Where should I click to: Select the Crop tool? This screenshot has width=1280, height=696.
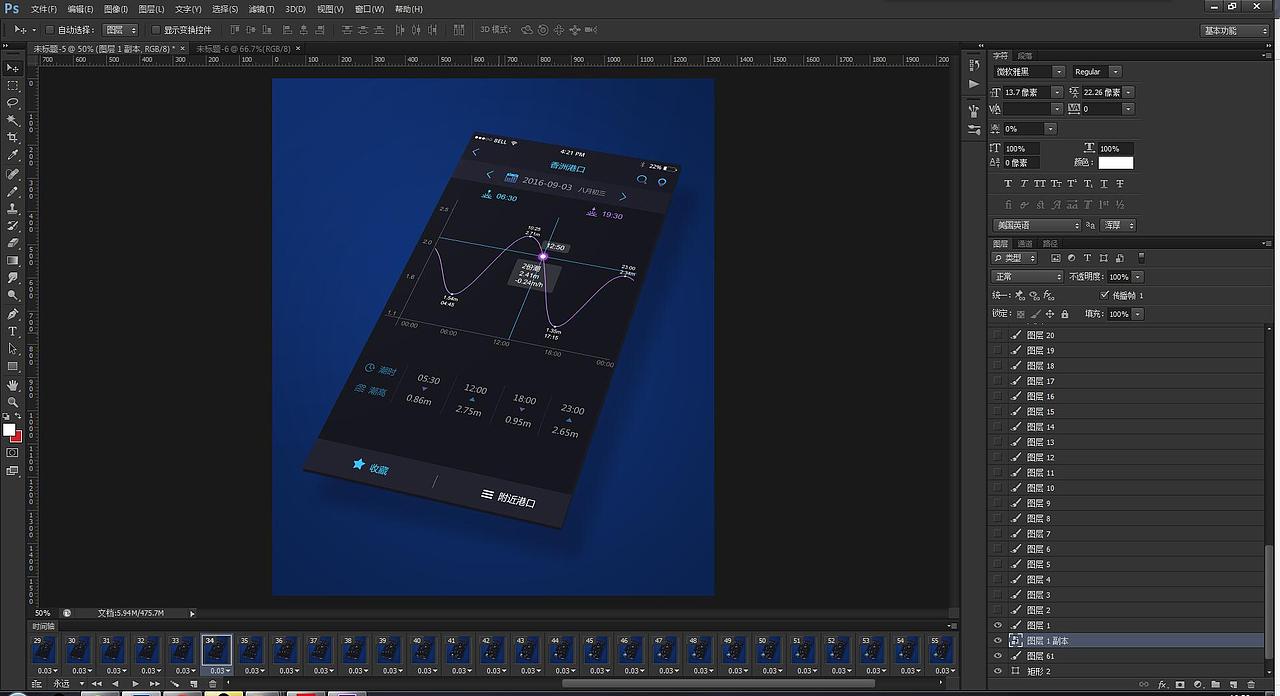[13, 137]
